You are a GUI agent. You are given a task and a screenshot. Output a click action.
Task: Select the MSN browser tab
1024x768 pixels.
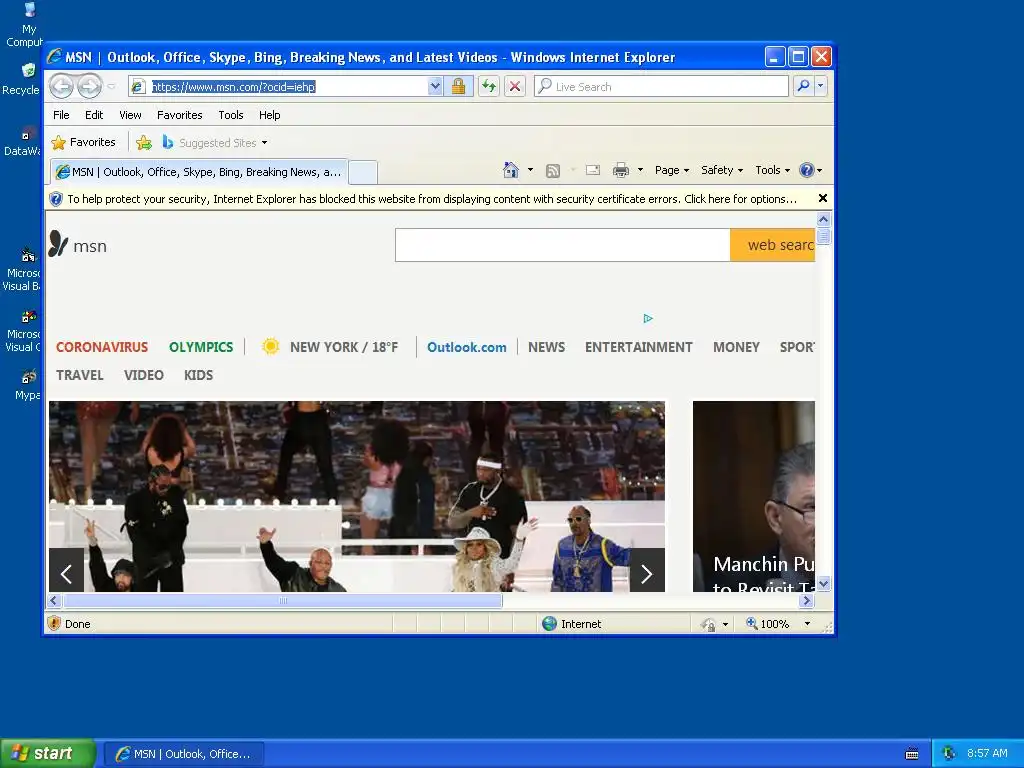point(199,172)
